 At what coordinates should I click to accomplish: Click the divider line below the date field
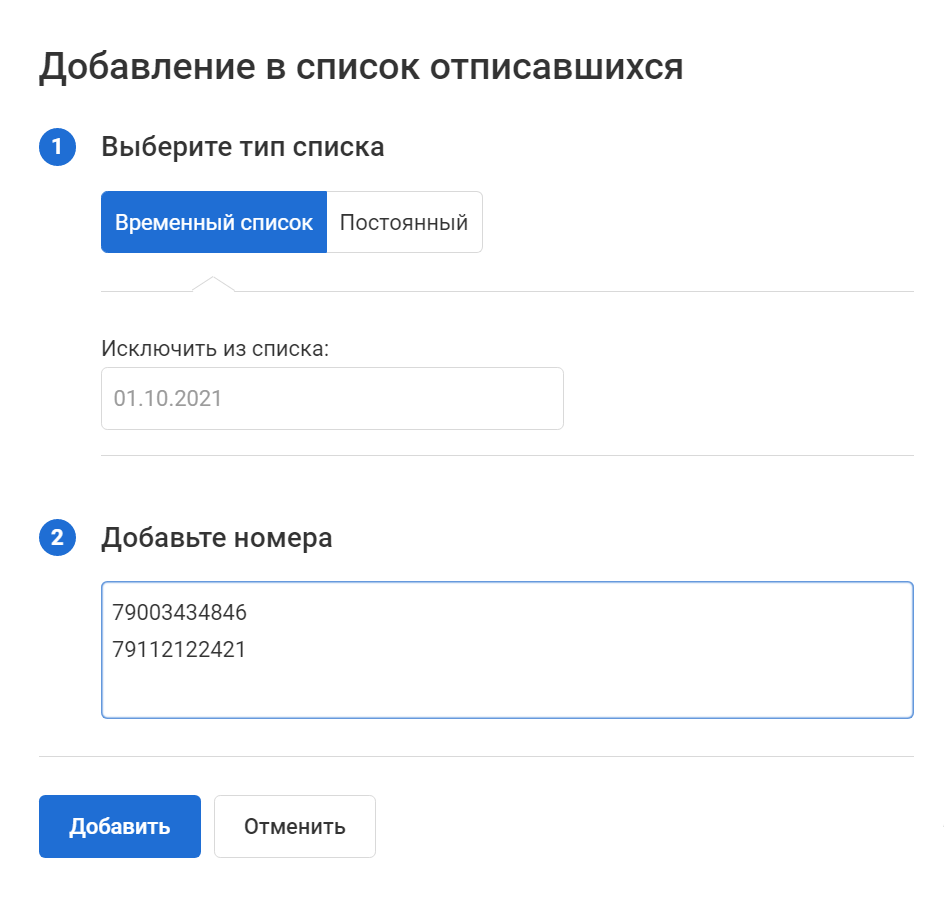point(507,456)
